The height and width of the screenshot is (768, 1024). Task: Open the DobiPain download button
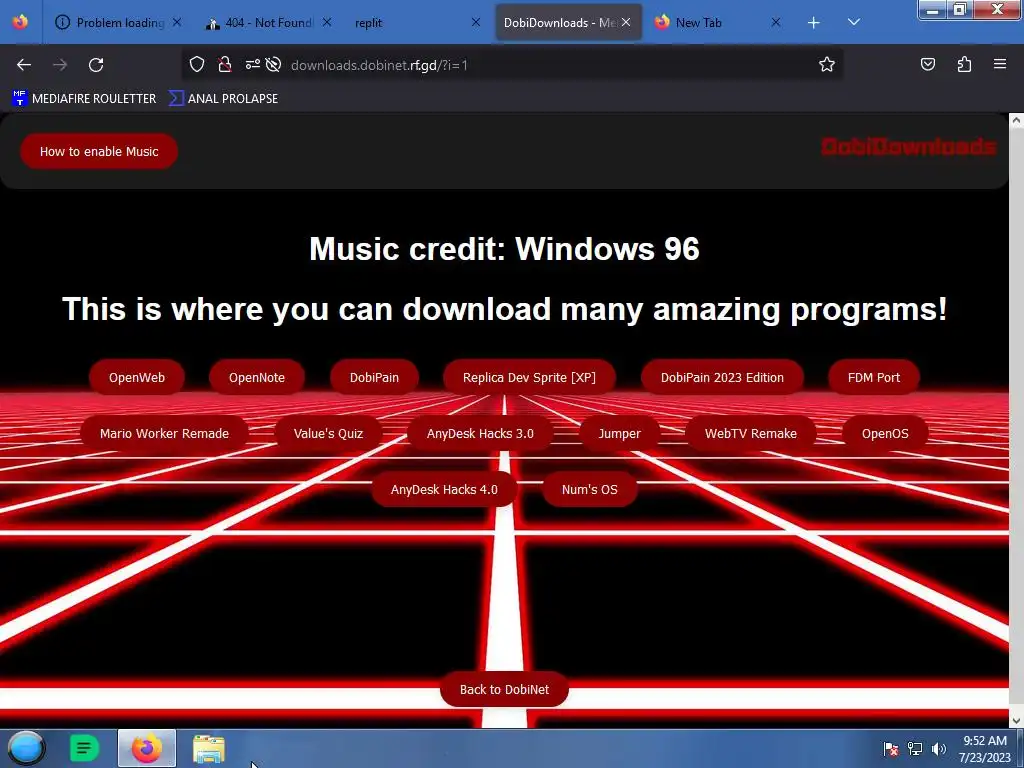pos(374,377)
